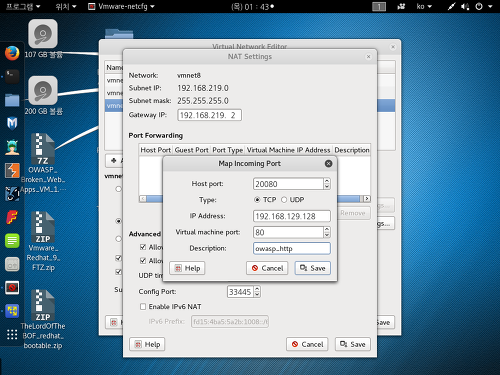Launch Faraday red F dock icon
This screenshot has width=500, height=375.
tap(12, 217)
